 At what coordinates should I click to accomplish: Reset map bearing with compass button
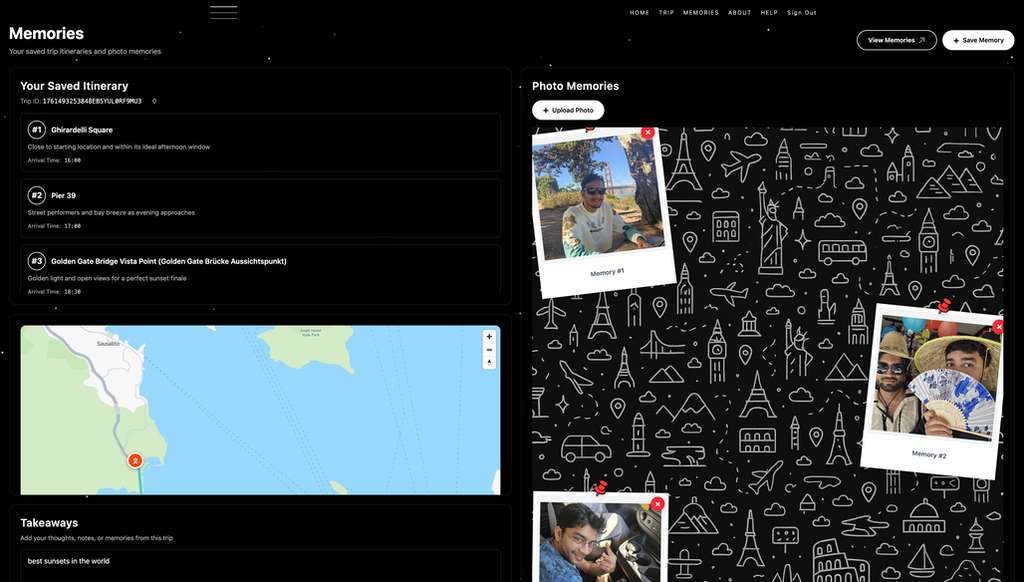(489, 363)
